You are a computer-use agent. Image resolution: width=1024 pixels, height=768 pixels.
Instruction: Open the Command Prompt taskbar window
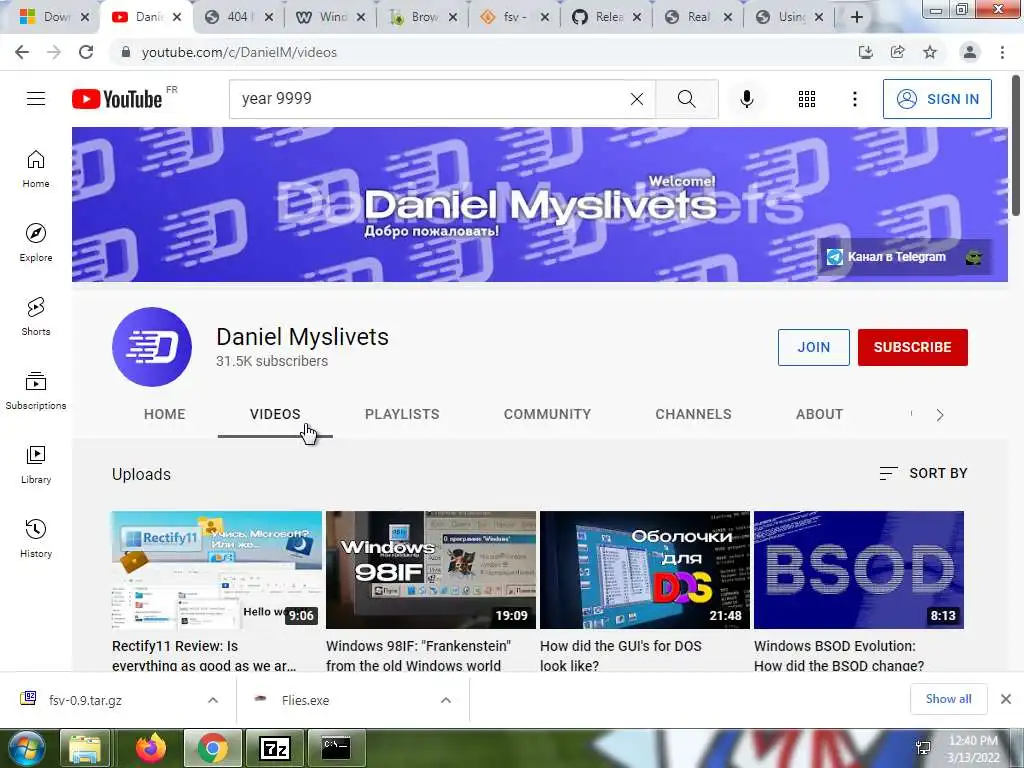coord(336,748)
